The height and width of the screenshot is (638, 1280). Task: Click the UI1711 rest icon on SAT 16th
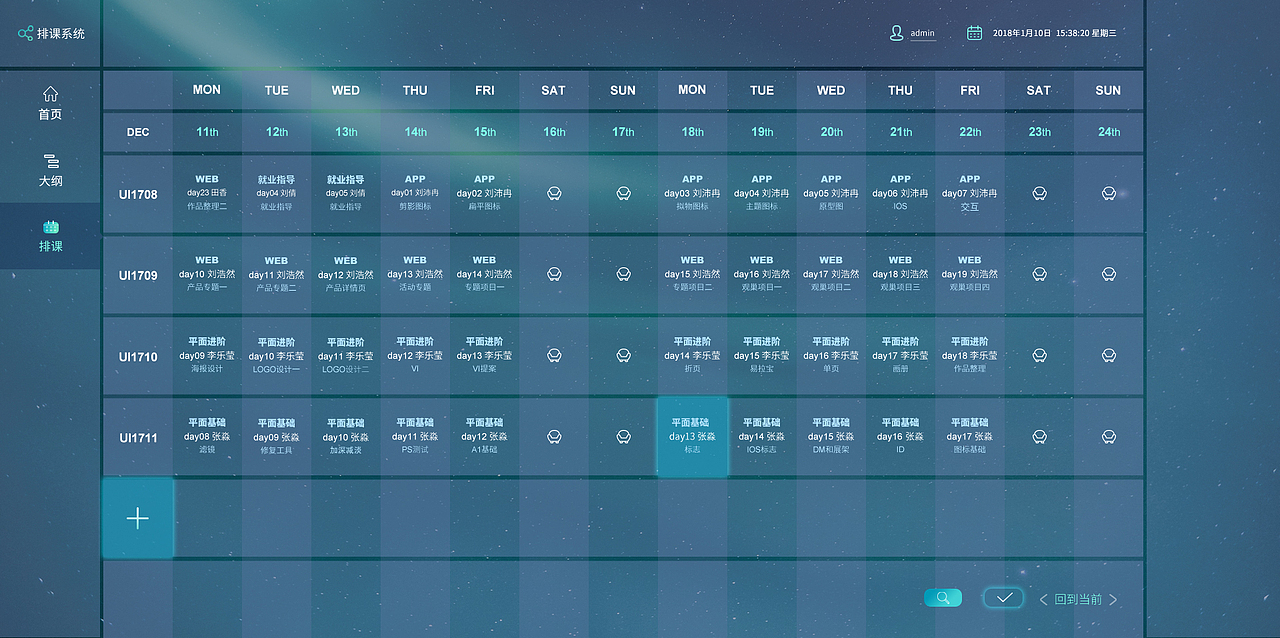click(x=554, y=436)
